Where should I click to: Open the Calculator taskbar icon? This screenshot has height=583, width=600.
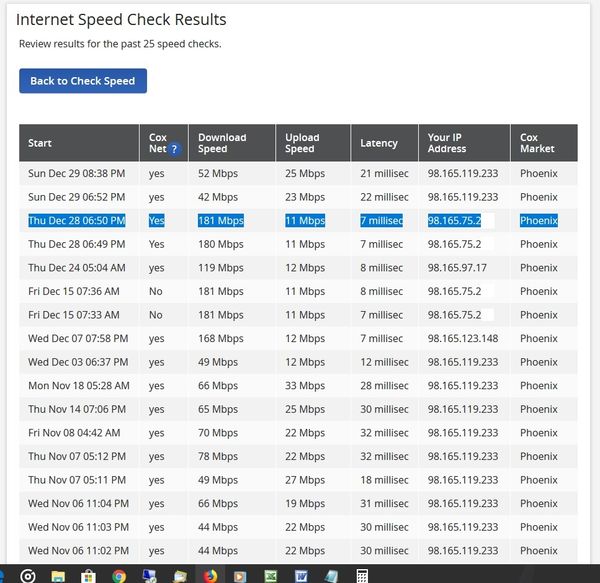[x=362, y=576]
